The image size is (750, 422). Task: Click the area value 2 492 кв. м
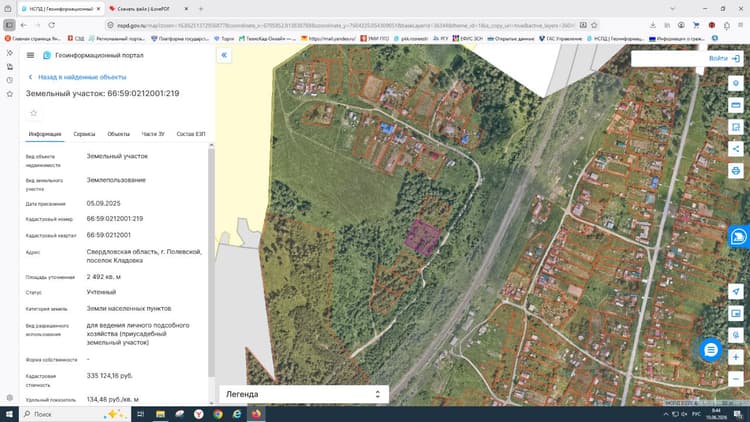[104, 277]
